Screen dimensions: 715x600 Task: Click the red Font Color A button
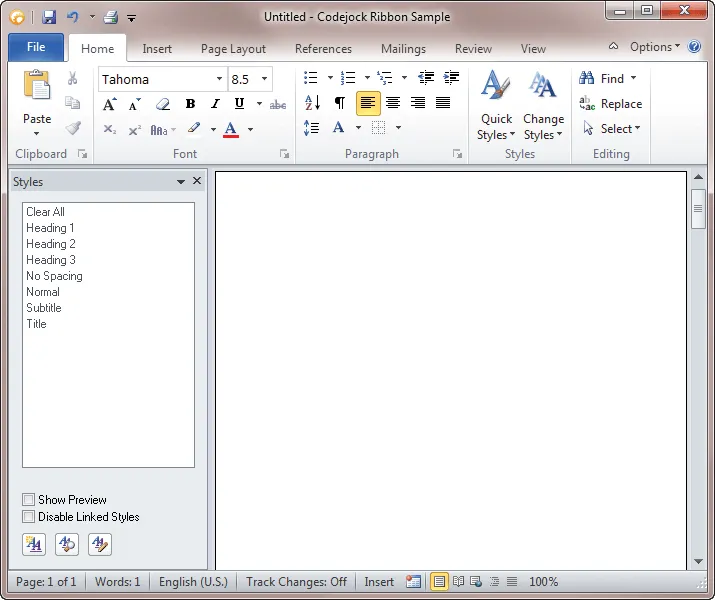click(x=231, y=129)
